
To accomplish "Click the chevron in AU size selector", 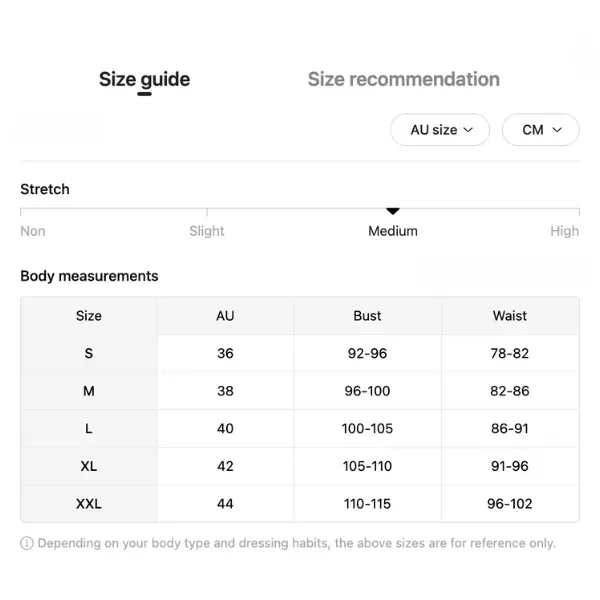I will tap(468, 130).
